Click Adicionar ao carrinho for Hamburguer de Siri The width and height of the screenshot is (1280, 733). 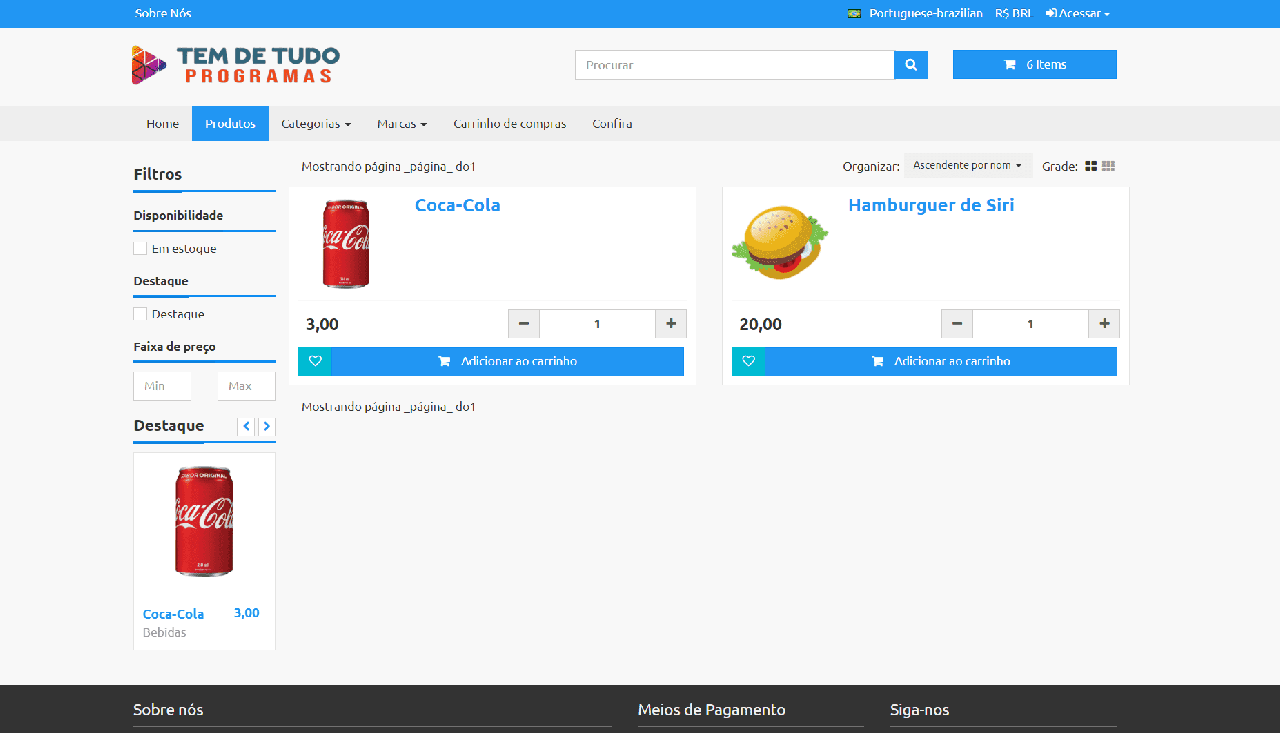[940, 361]
